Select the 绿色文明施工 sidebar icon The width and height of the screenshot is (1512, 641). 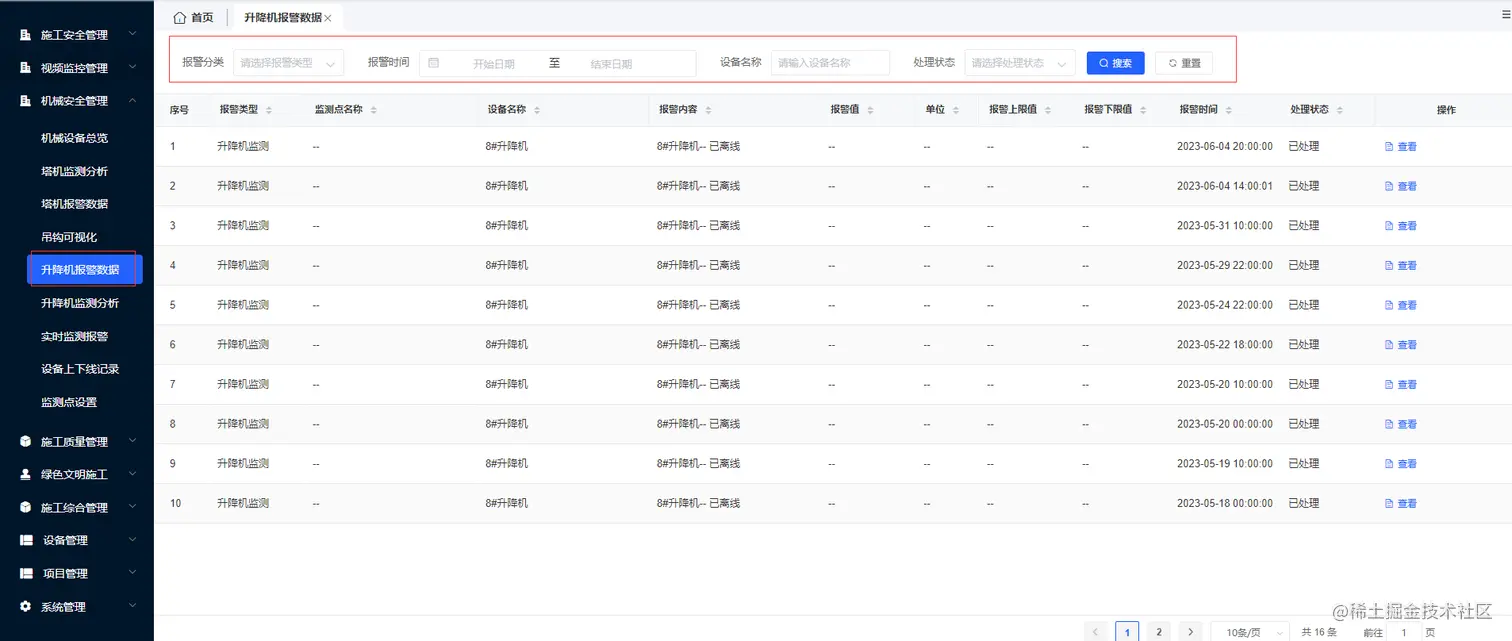pos(24,472)
